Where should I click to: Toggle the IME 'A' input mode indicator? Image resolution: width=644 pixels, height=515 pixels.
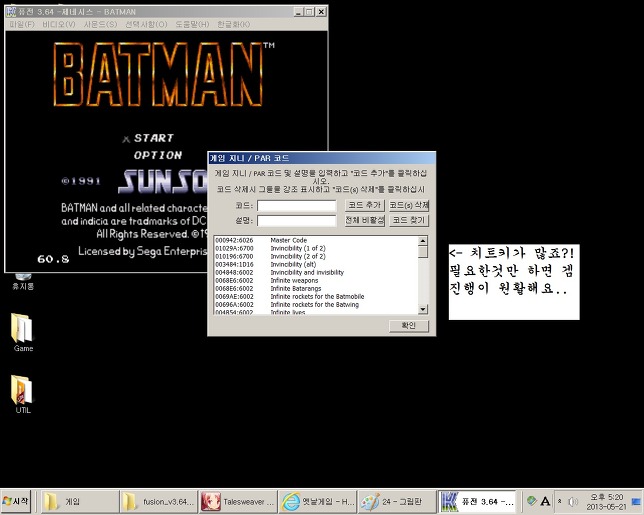[x=545, y=501]
